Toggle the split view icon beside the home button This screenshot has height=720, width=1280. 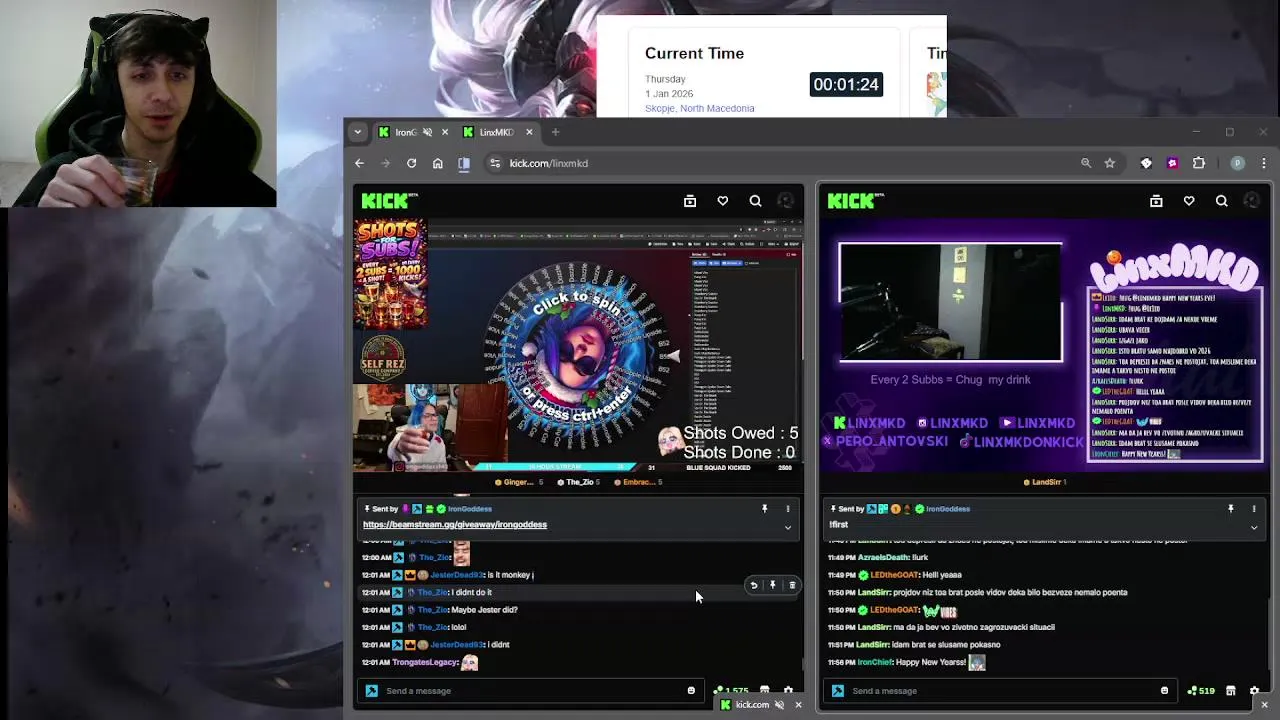(x=464, y=163)
